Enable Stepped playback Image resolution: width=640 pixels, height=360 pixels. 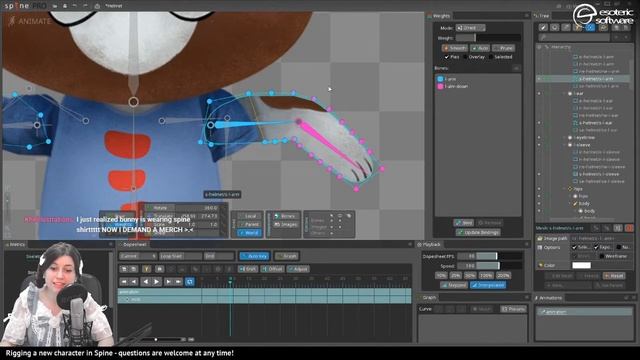pos(454,285)
